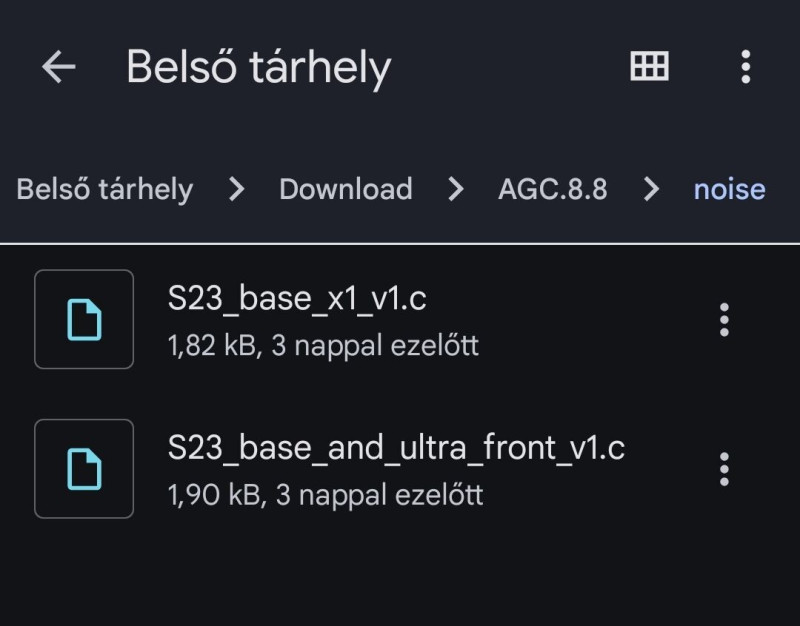800x626 pixels.
Task: Go to the AGC.8.8 breadcrumb folder
Action: [x=552, y=189]
